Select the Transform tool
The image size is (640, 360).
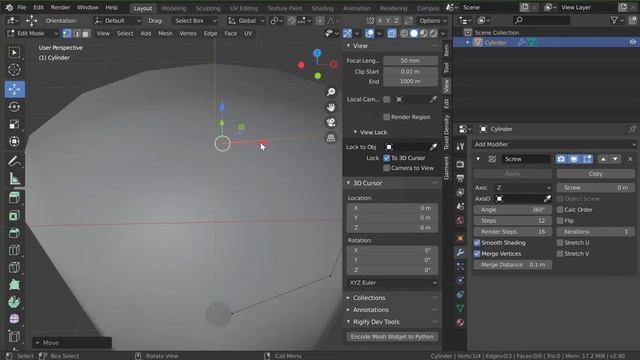14,142
